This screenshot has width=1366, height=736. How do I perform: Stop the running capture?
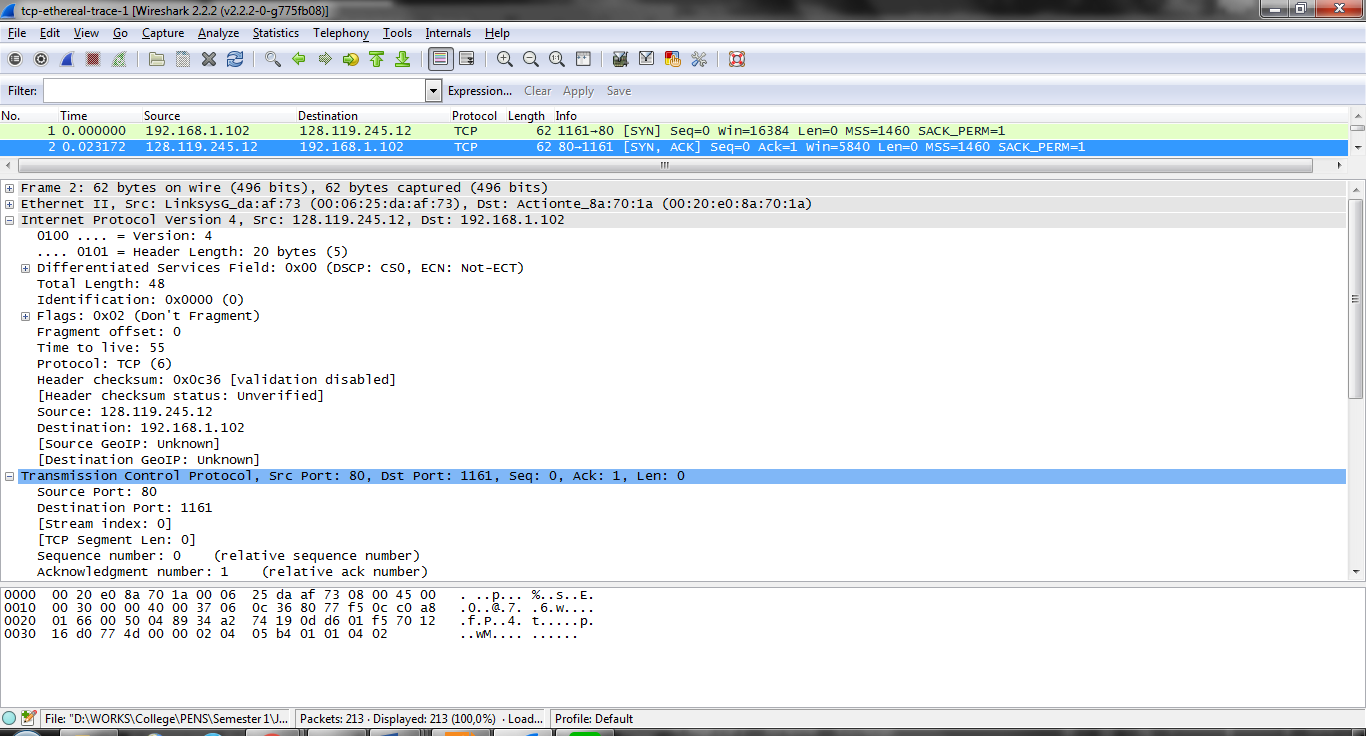93,59
